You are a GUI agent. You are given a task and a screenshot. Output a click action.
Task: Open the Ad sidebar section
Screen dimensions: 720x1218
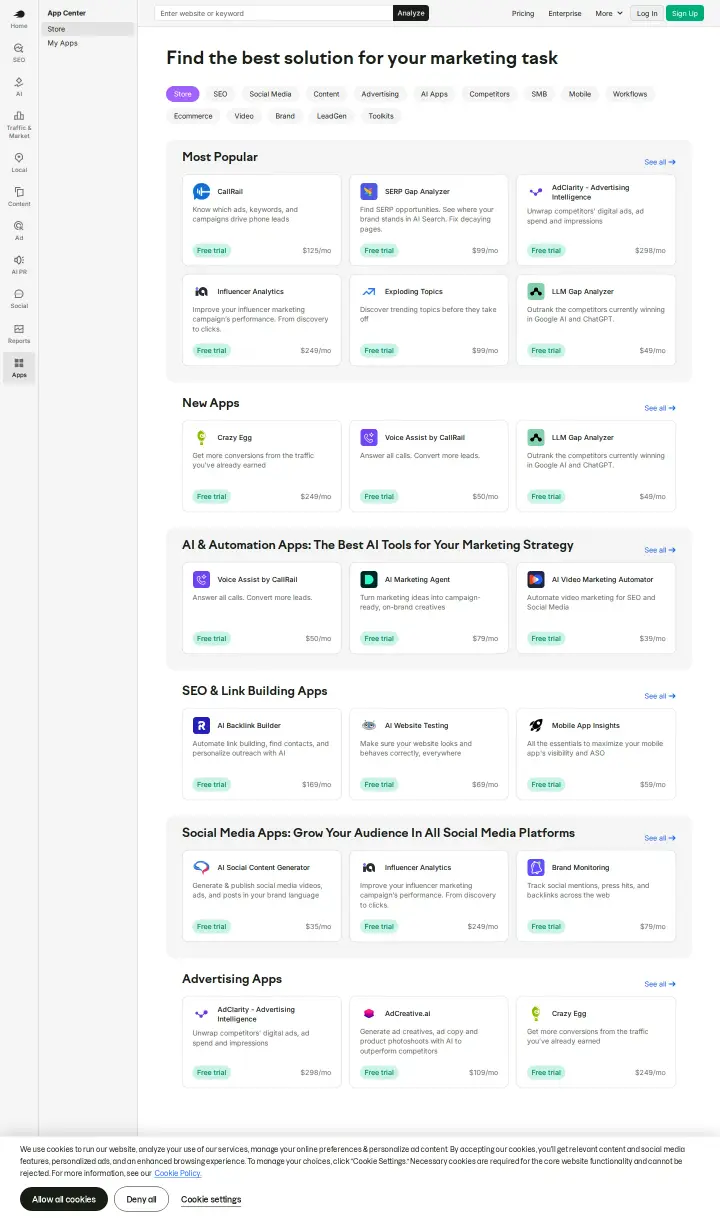click(x=19, y=230)
